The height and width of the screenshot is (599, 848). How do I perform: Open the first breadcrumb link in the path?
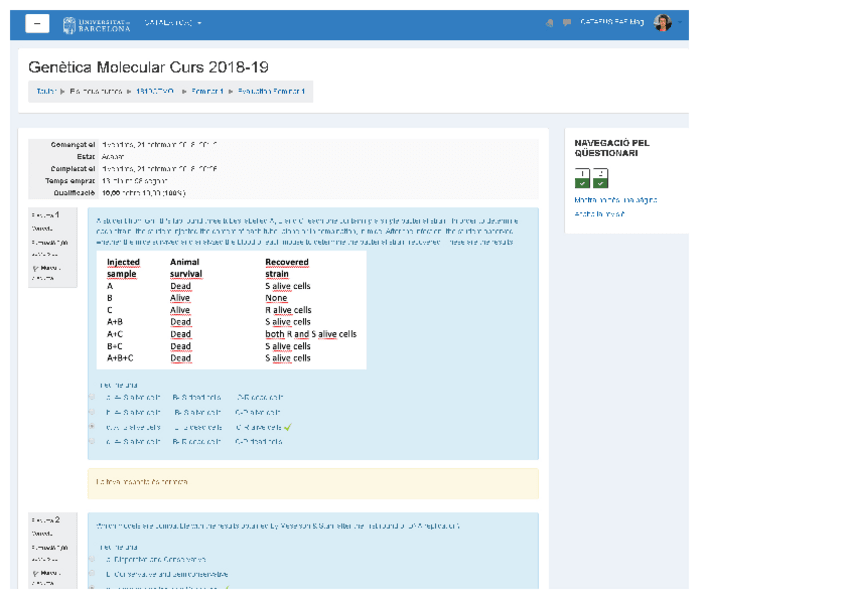[45, 91]
